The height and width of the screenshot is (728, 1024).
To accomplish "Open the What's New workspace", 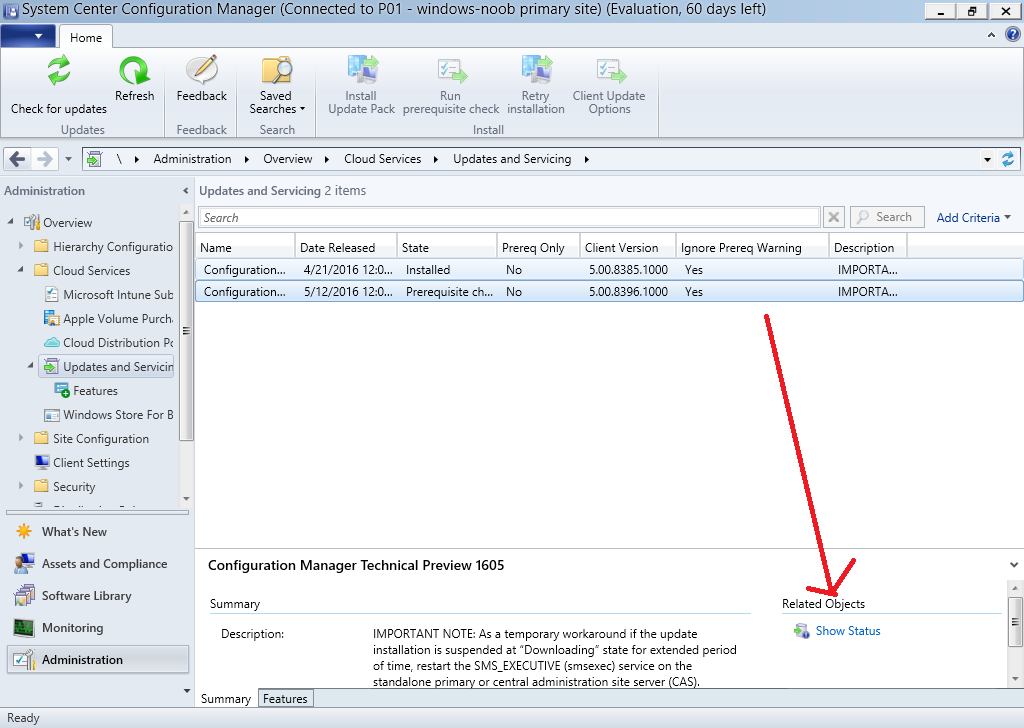I will 98,531.
